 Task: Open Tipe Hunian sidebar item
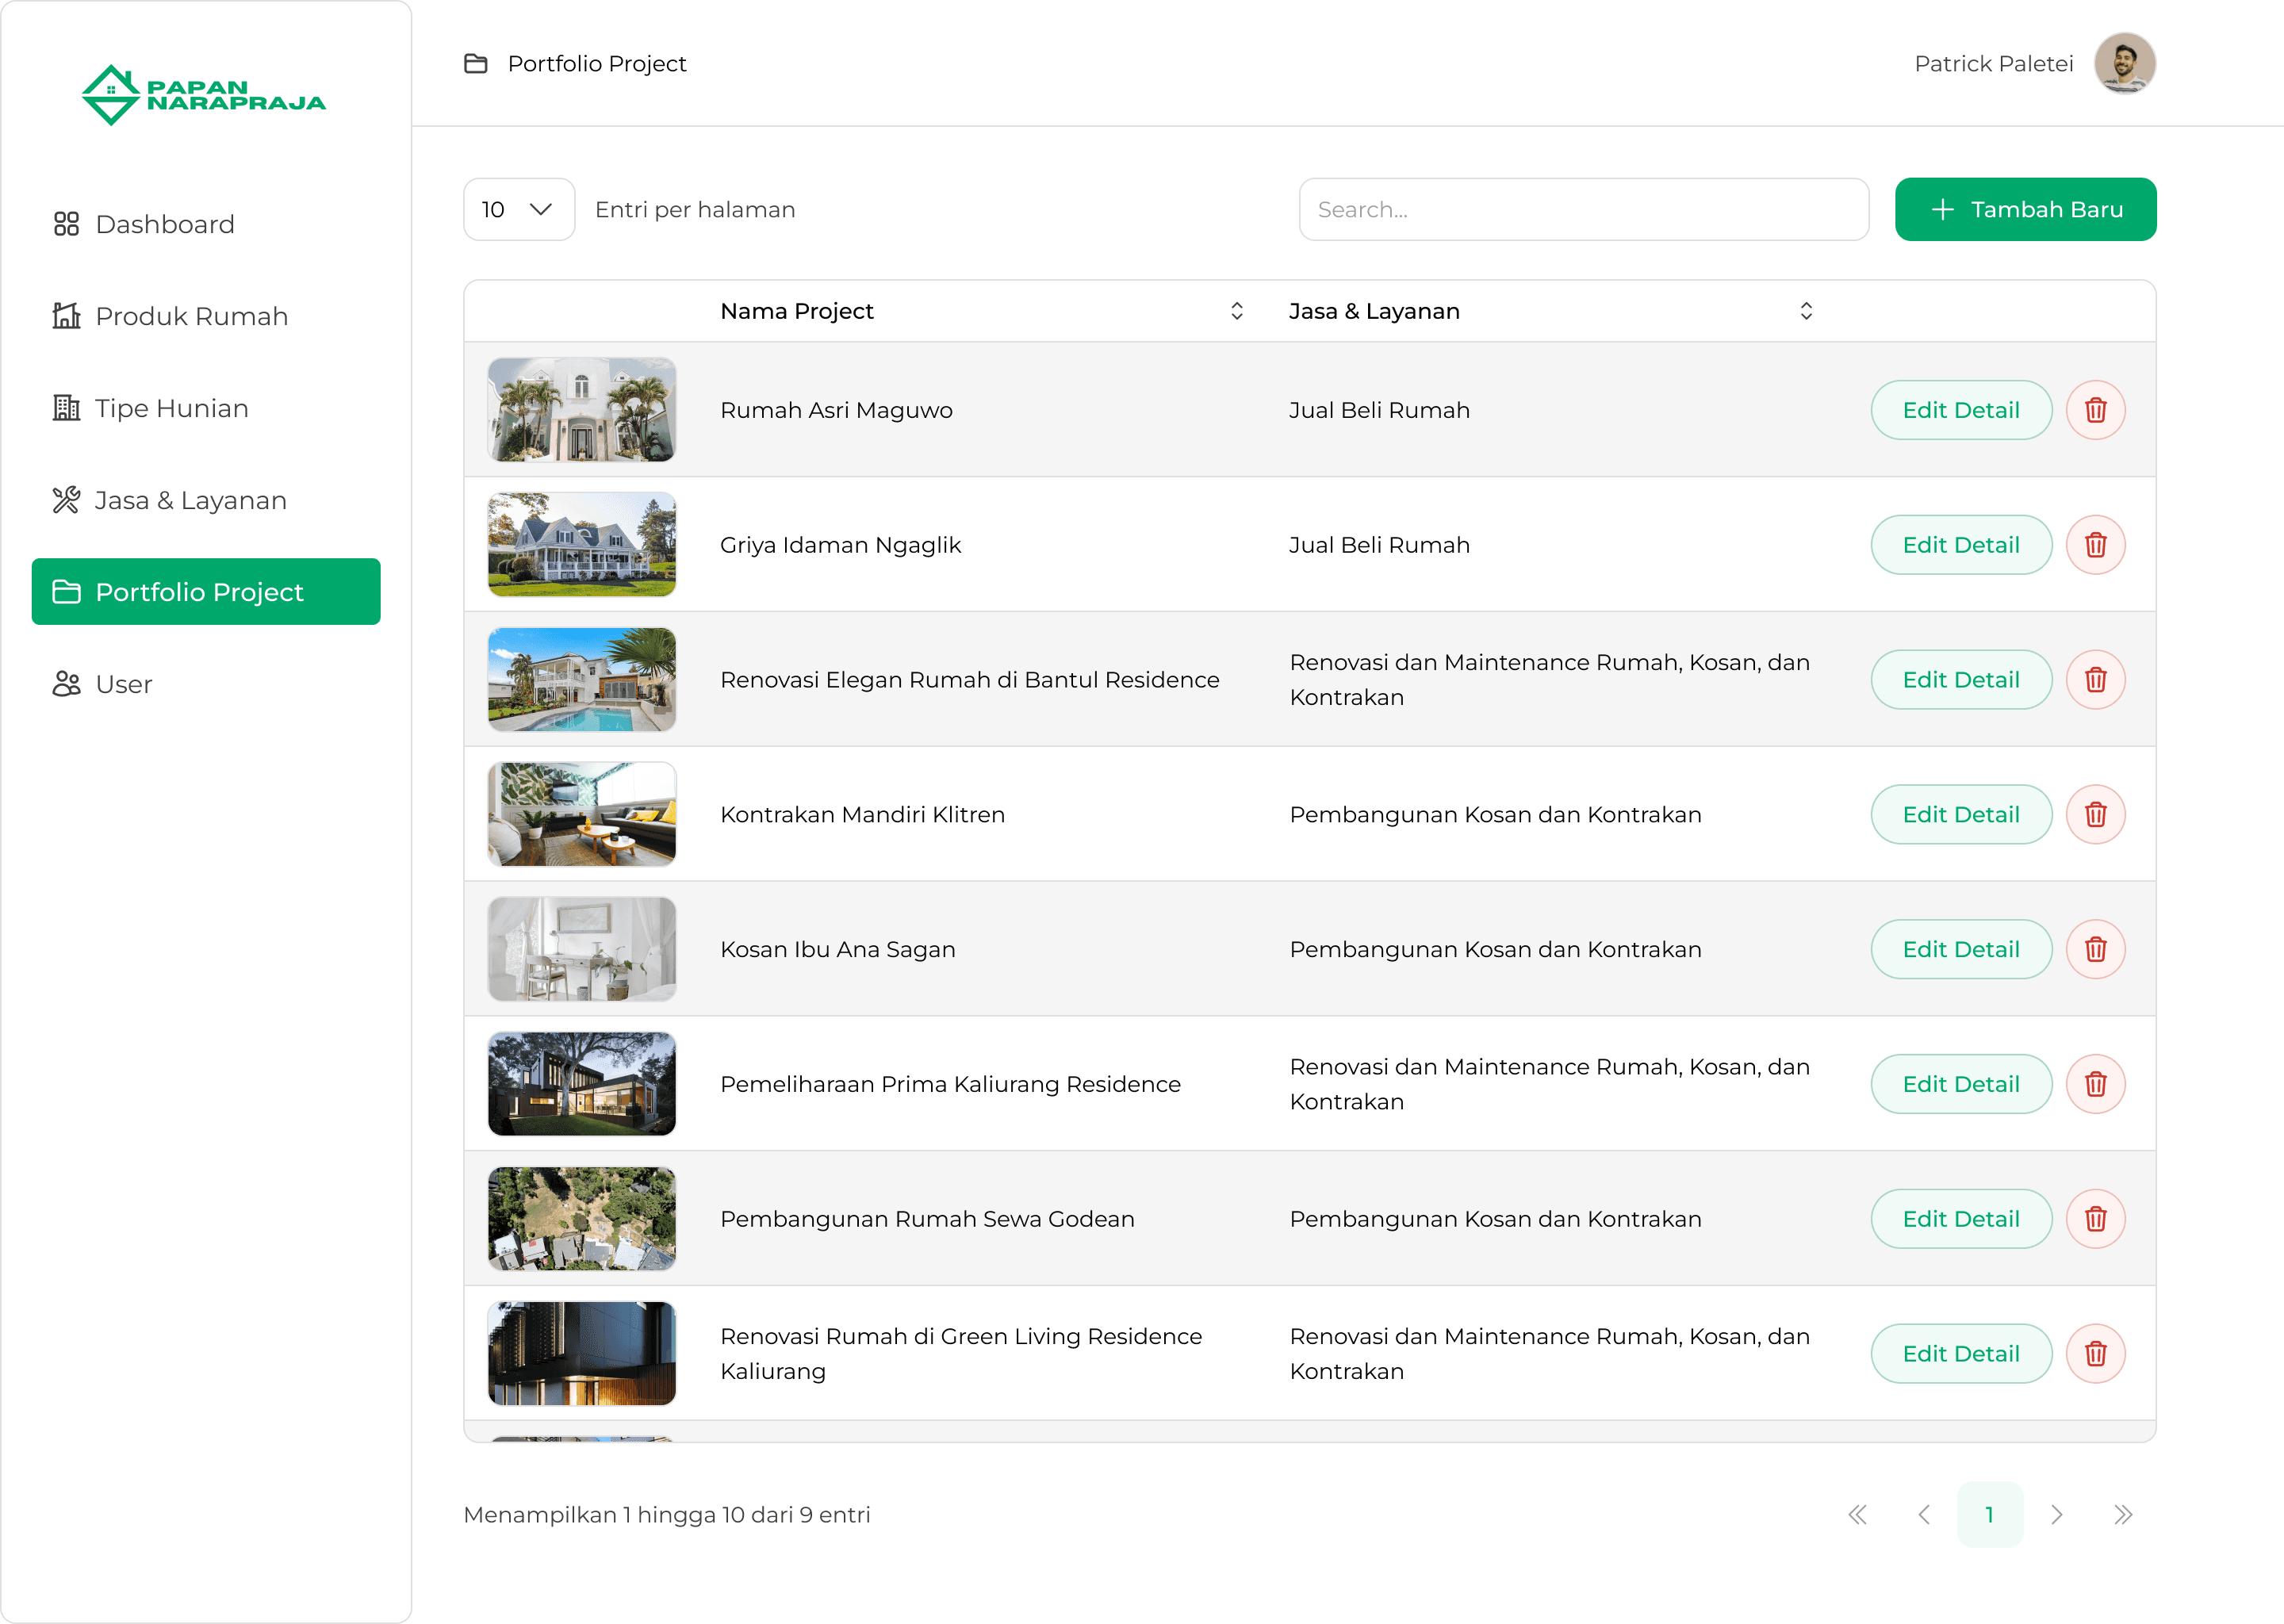tap(171, 408)
